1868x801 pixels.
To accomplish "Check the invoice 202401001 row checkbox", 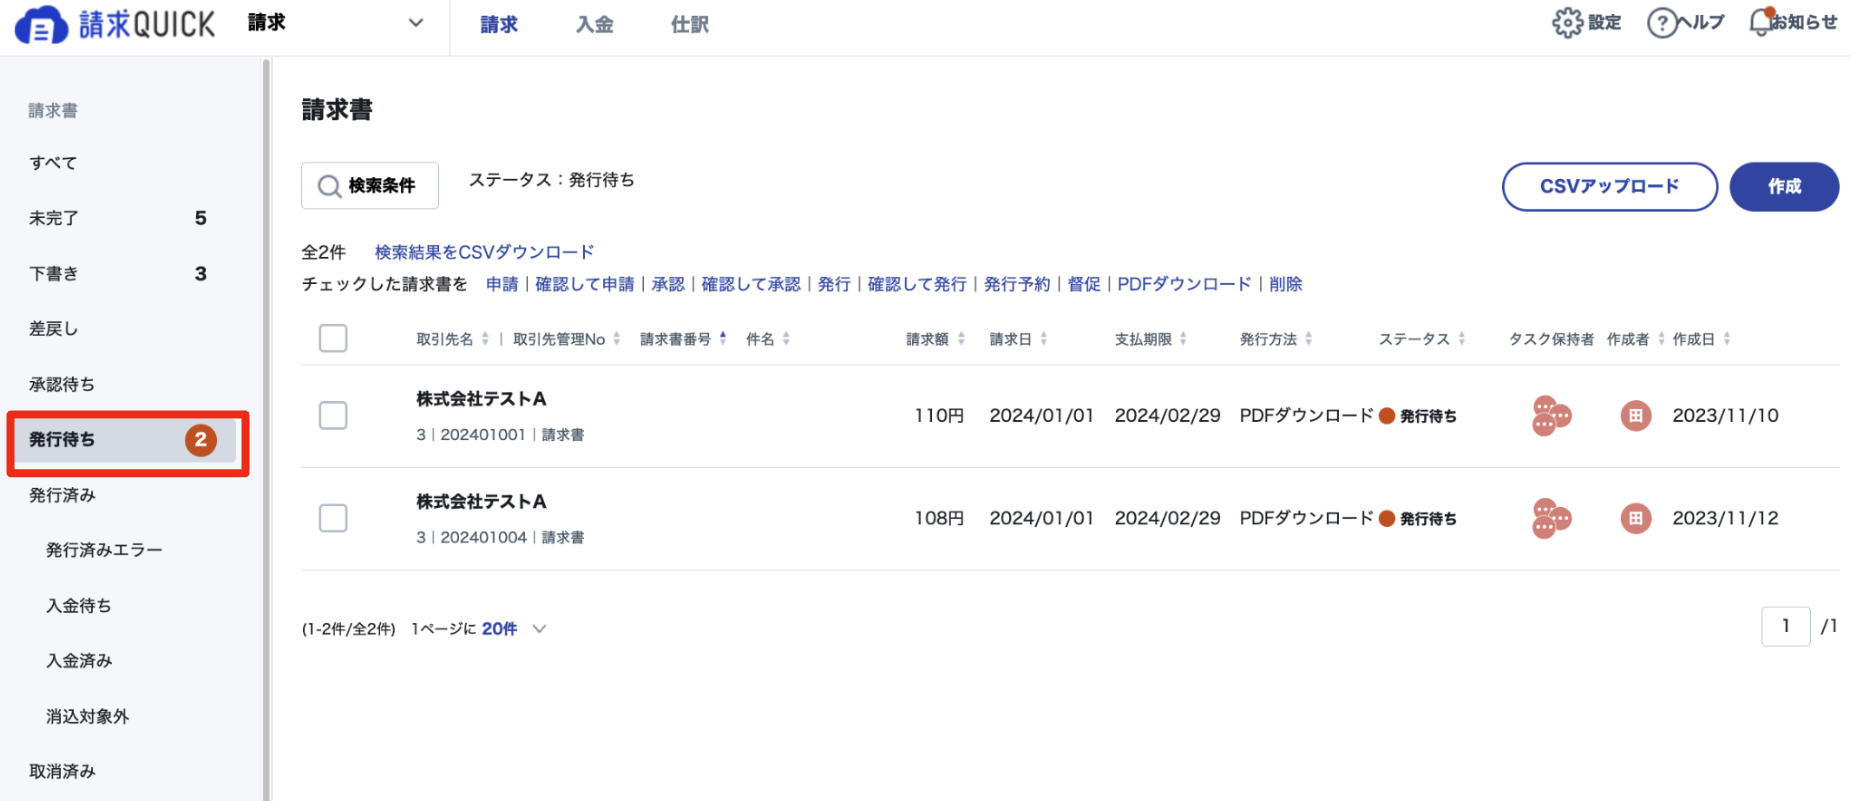I will (333, 415).
